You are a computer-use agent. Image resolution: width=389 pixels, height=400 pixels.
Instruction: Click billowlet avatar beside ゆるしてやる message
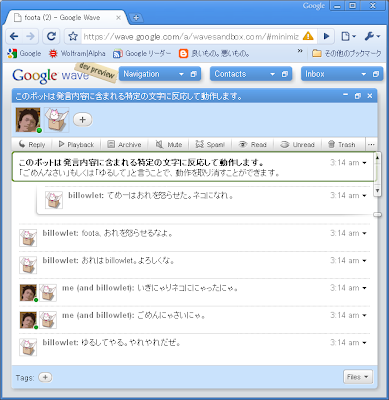pyautogui.click(x=28, y=347)
